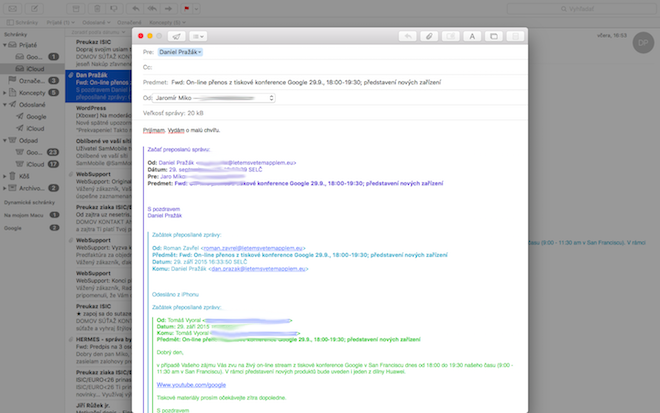Open the Koncepty (5) favorites dropdown
This screenshot has height=413, width=660.
click(167, 22)
